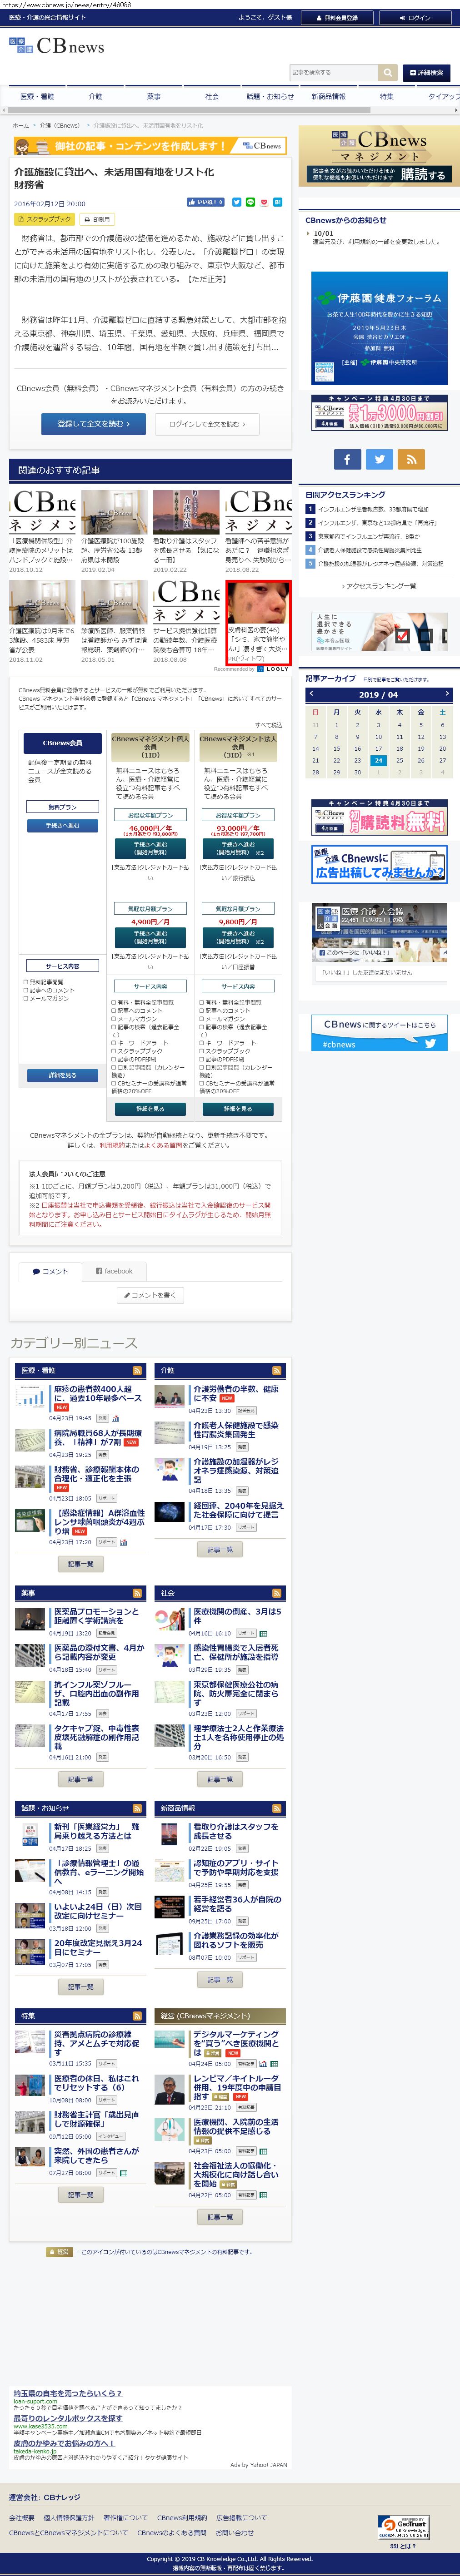Open the 新商品情報 navigation menu

click(328, 97)
